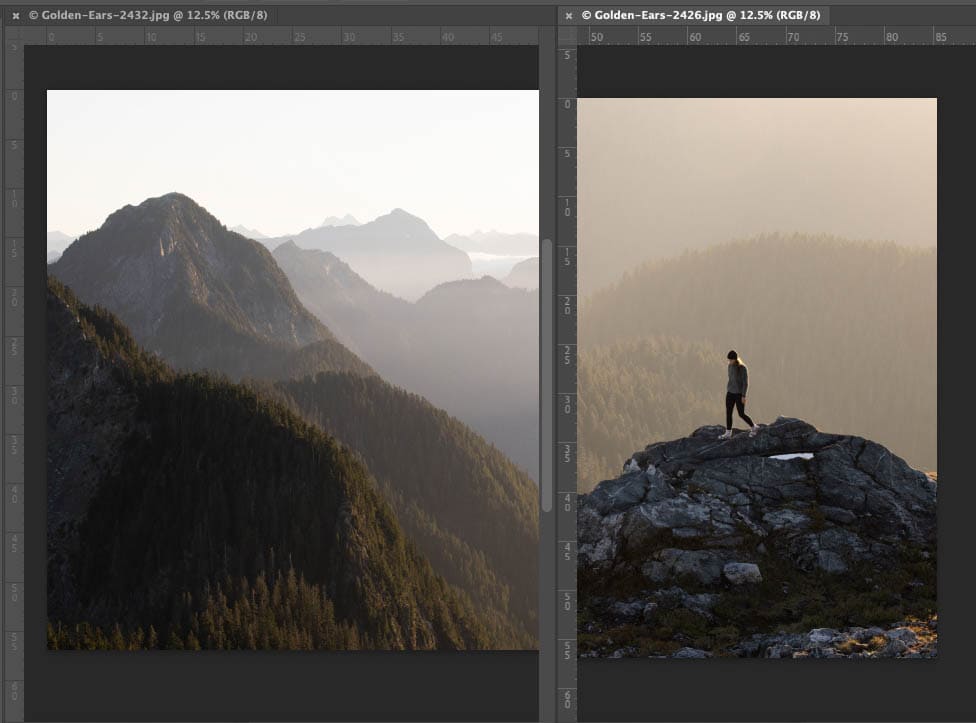Close the Golden-Ears-2432.jpg document tab
This screenshot has width=976, height=723.
point(16,16)
